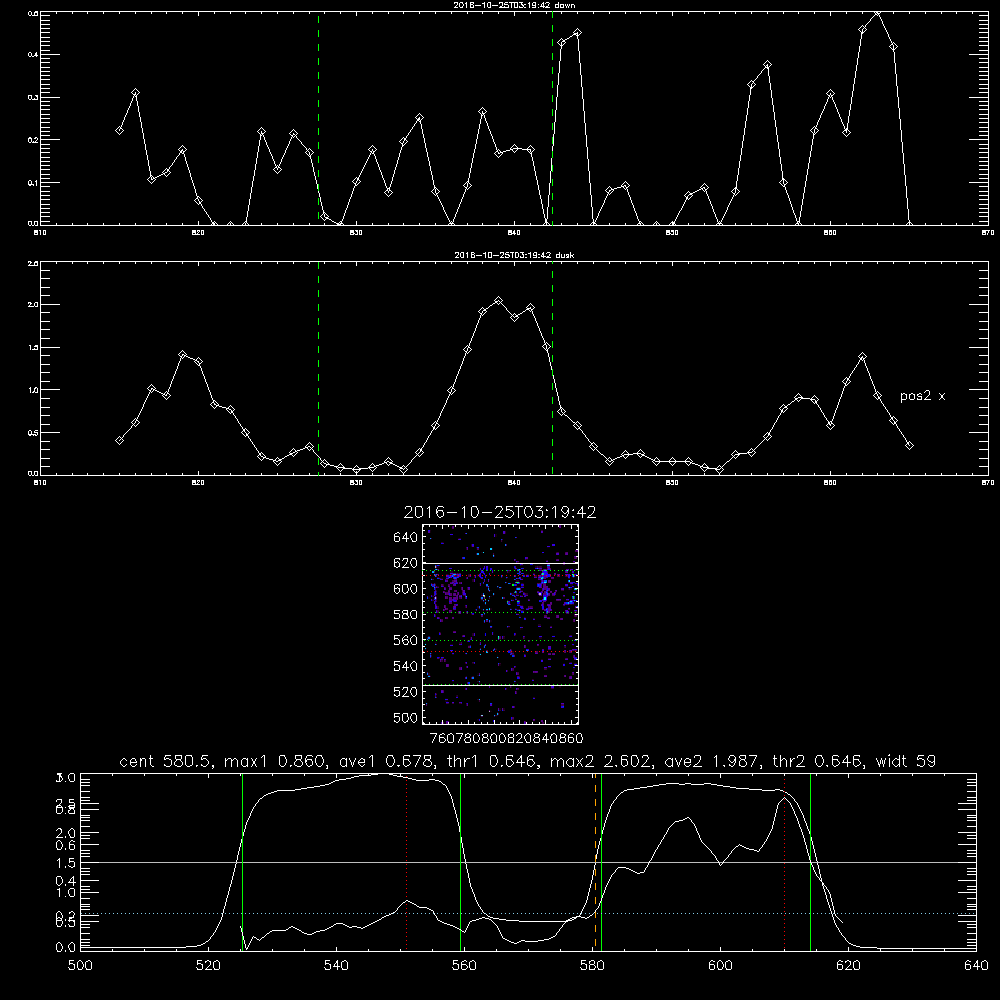This screenshot has width=1000, height=1000.
Task: Click the spectrogram heatmap image
Action: [x=501, y=624]
